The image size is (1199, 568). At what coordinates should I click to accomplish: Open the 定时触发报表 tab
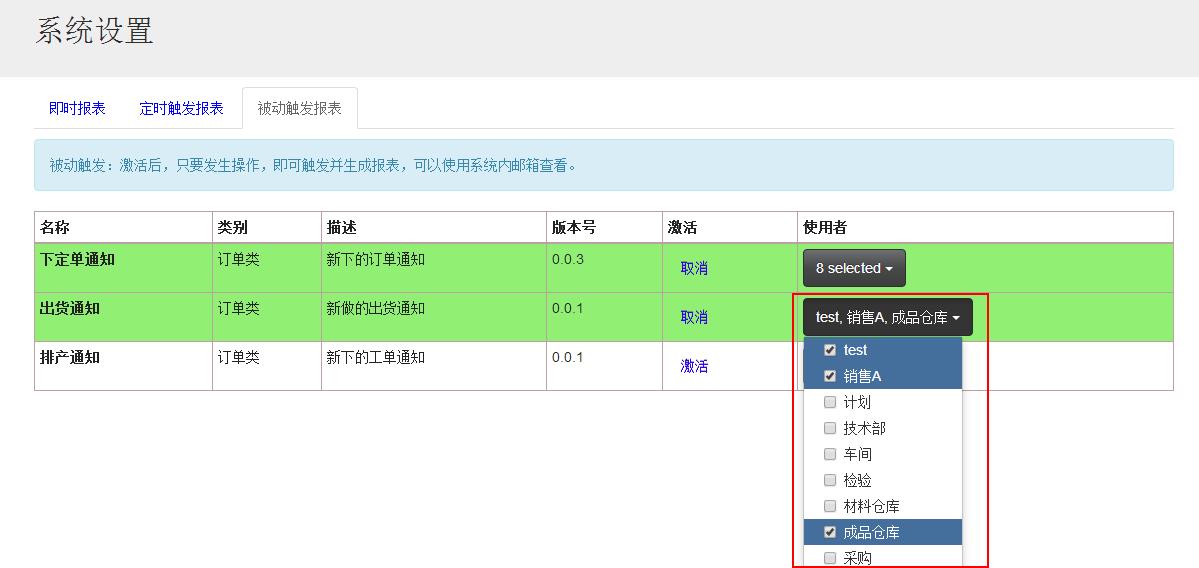click(181, 108)
